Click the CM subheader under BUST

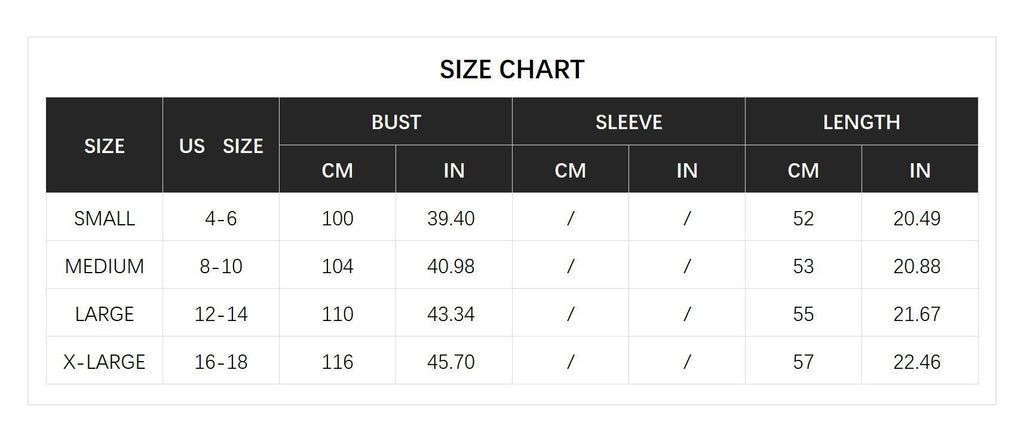point(338,170)
